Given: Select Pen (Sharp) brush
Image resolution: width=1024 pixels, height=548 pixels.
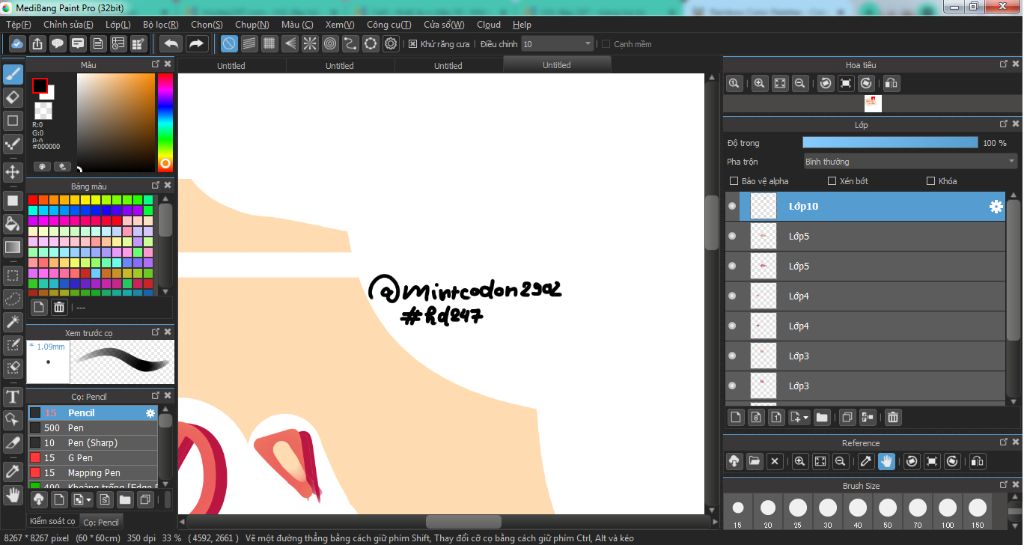Looking at the screenshot, I should 92,443.
